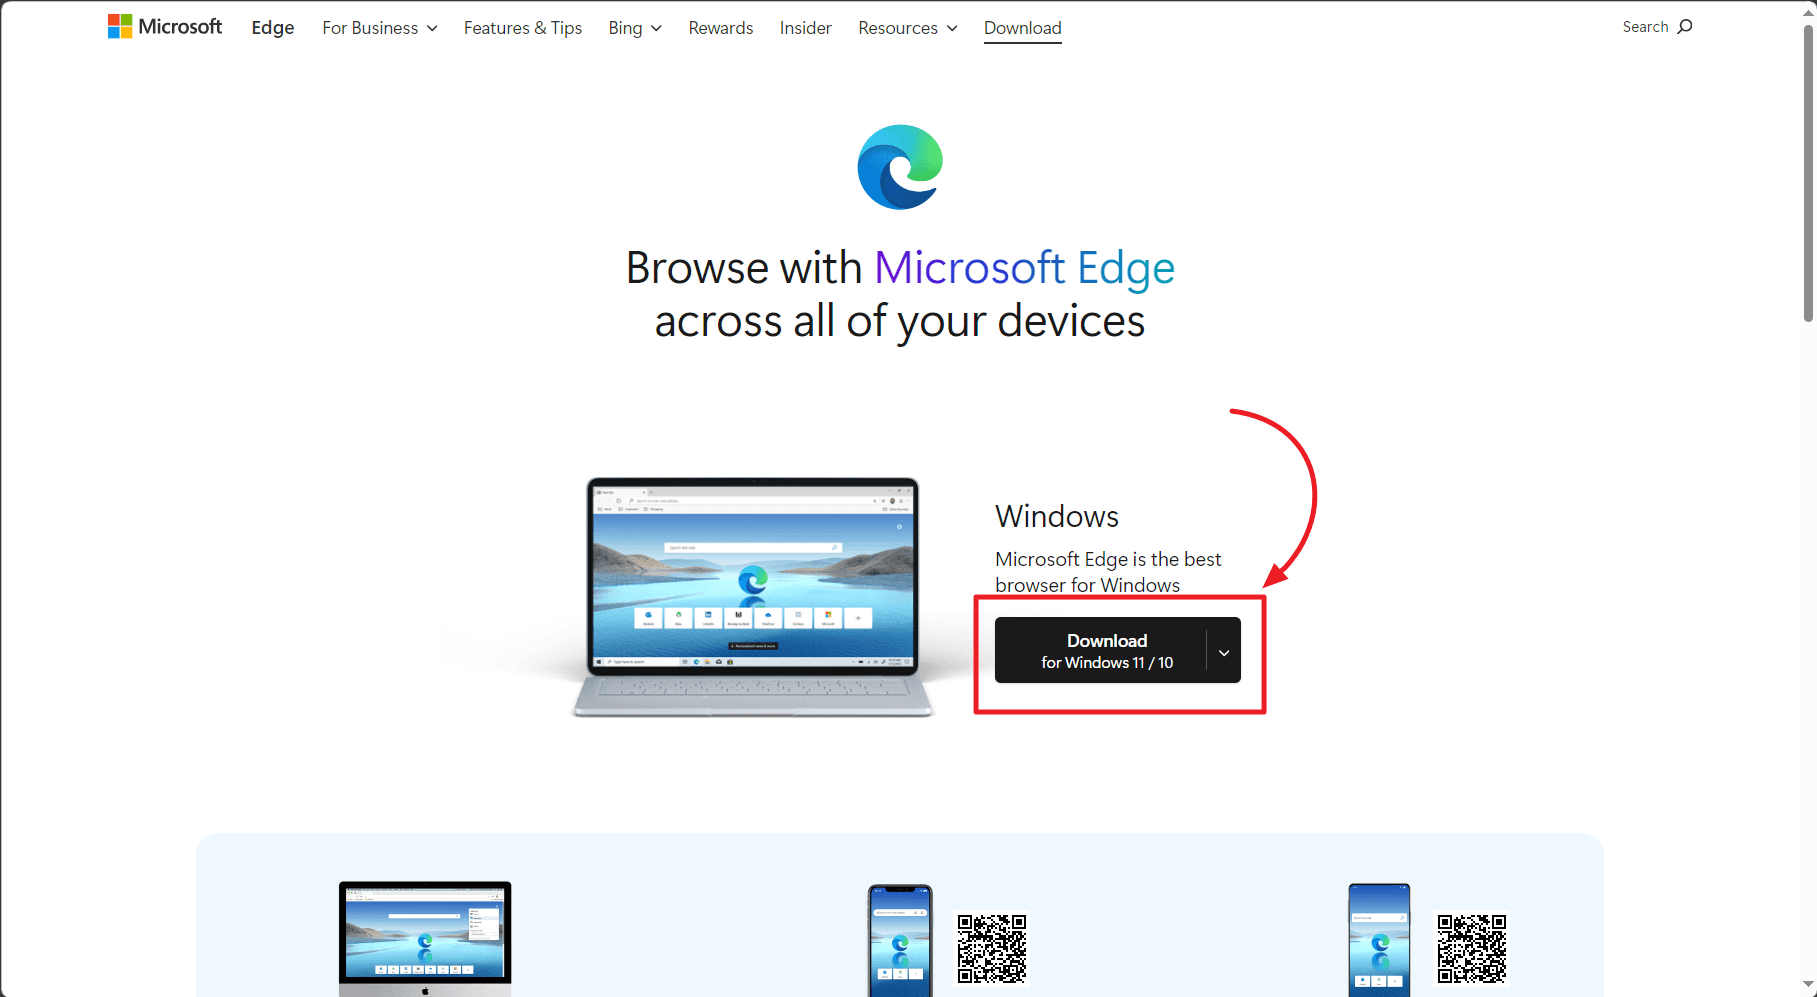Viewport: 1817px width, 997px height.
Task: Click the Microsoft logo
Action: tap(165, 27)
